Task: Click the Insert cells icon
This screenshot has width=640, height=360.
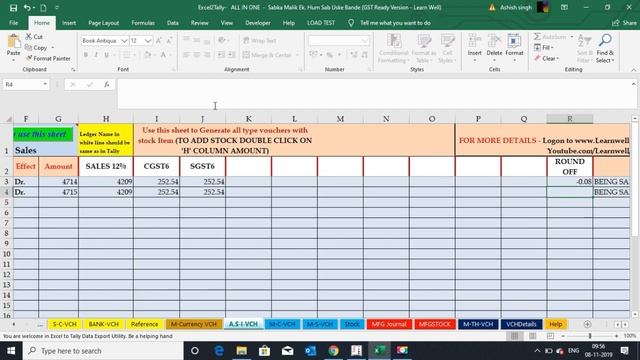Action: [x=474, y=41]
